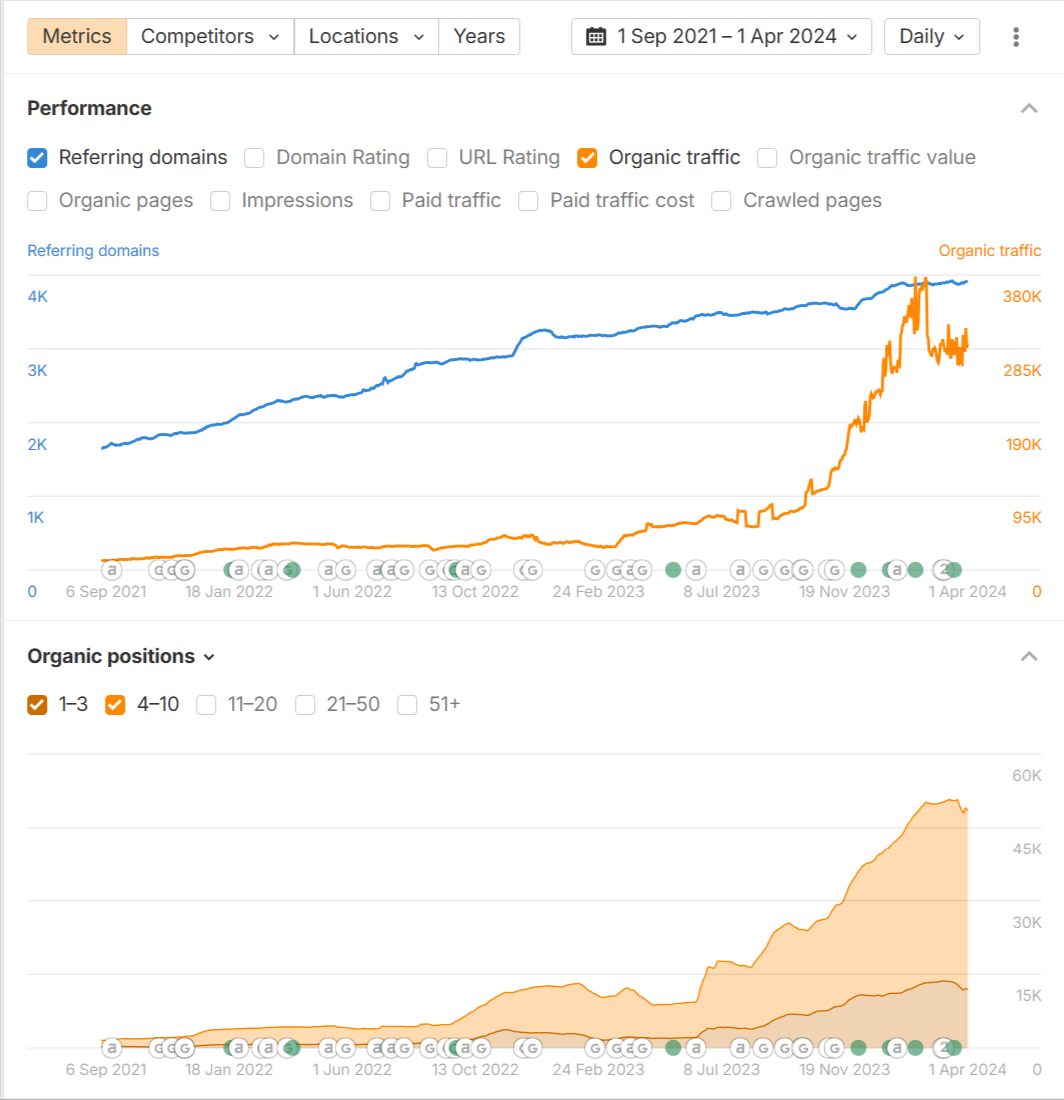1064x1100 pixels.
Task: Select the Metrics tab
Action: [x=77, y=37]
